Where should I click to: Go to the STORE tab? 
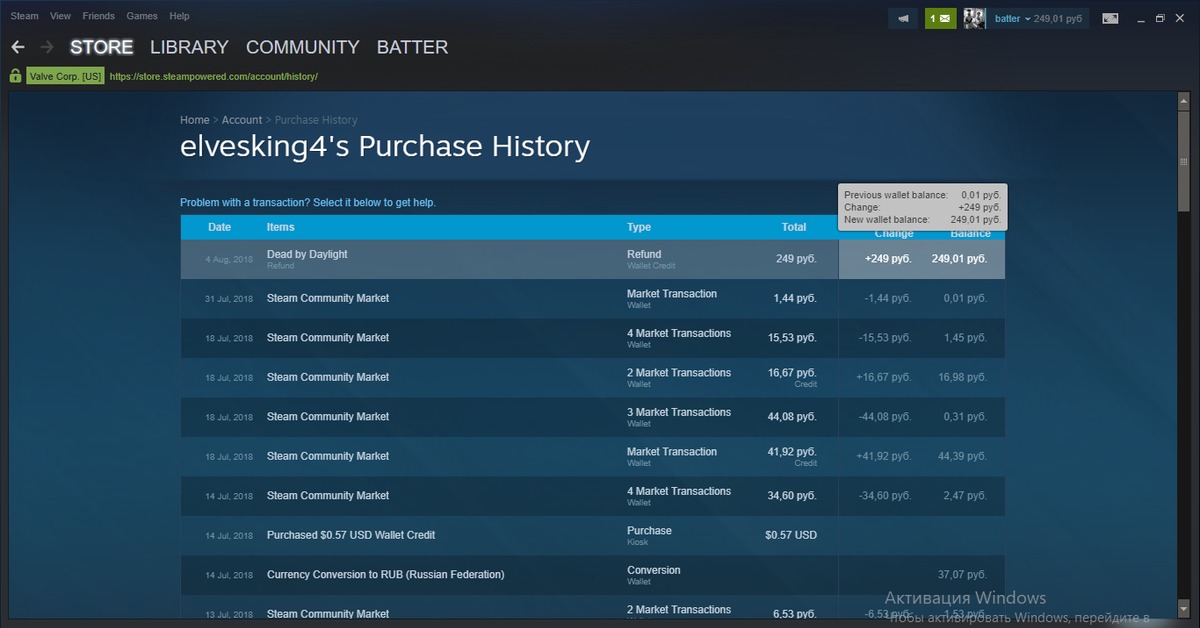pos(101,47)
